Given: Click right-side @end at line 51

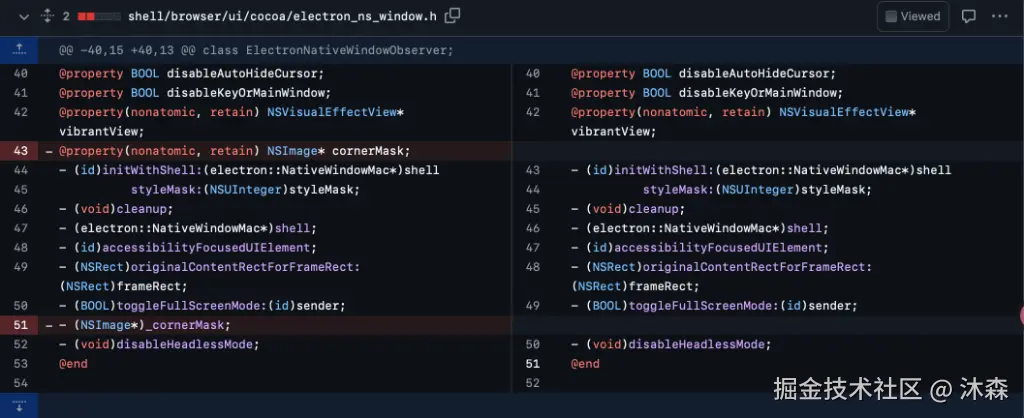Looking at the screenshot, I should [585, 364].
